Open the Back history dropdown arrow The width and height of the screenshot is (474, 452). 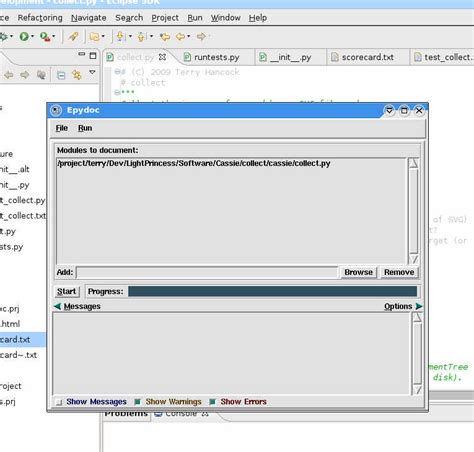(x=189, y=36)
